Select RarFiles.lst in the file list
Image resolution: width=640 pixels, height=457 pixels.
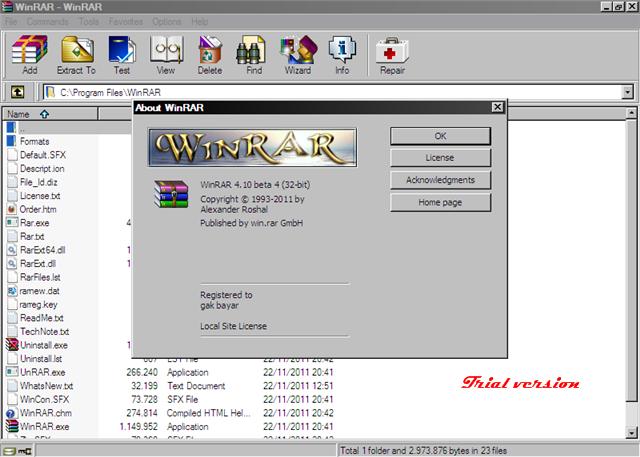[x=40, y=277]
